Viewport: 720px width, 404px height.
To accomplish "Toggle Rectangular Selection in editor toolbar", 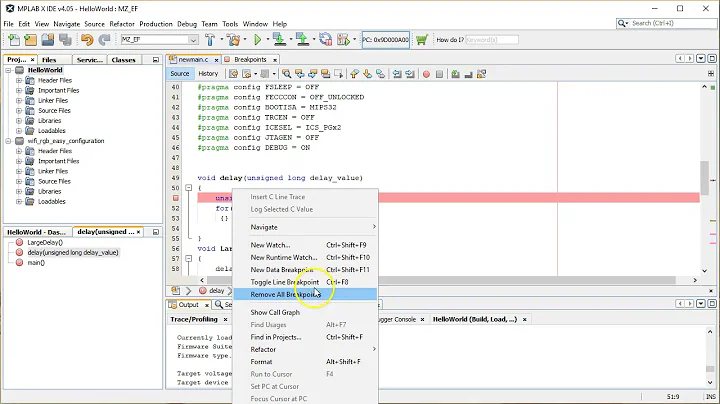I will pos(338,74).
